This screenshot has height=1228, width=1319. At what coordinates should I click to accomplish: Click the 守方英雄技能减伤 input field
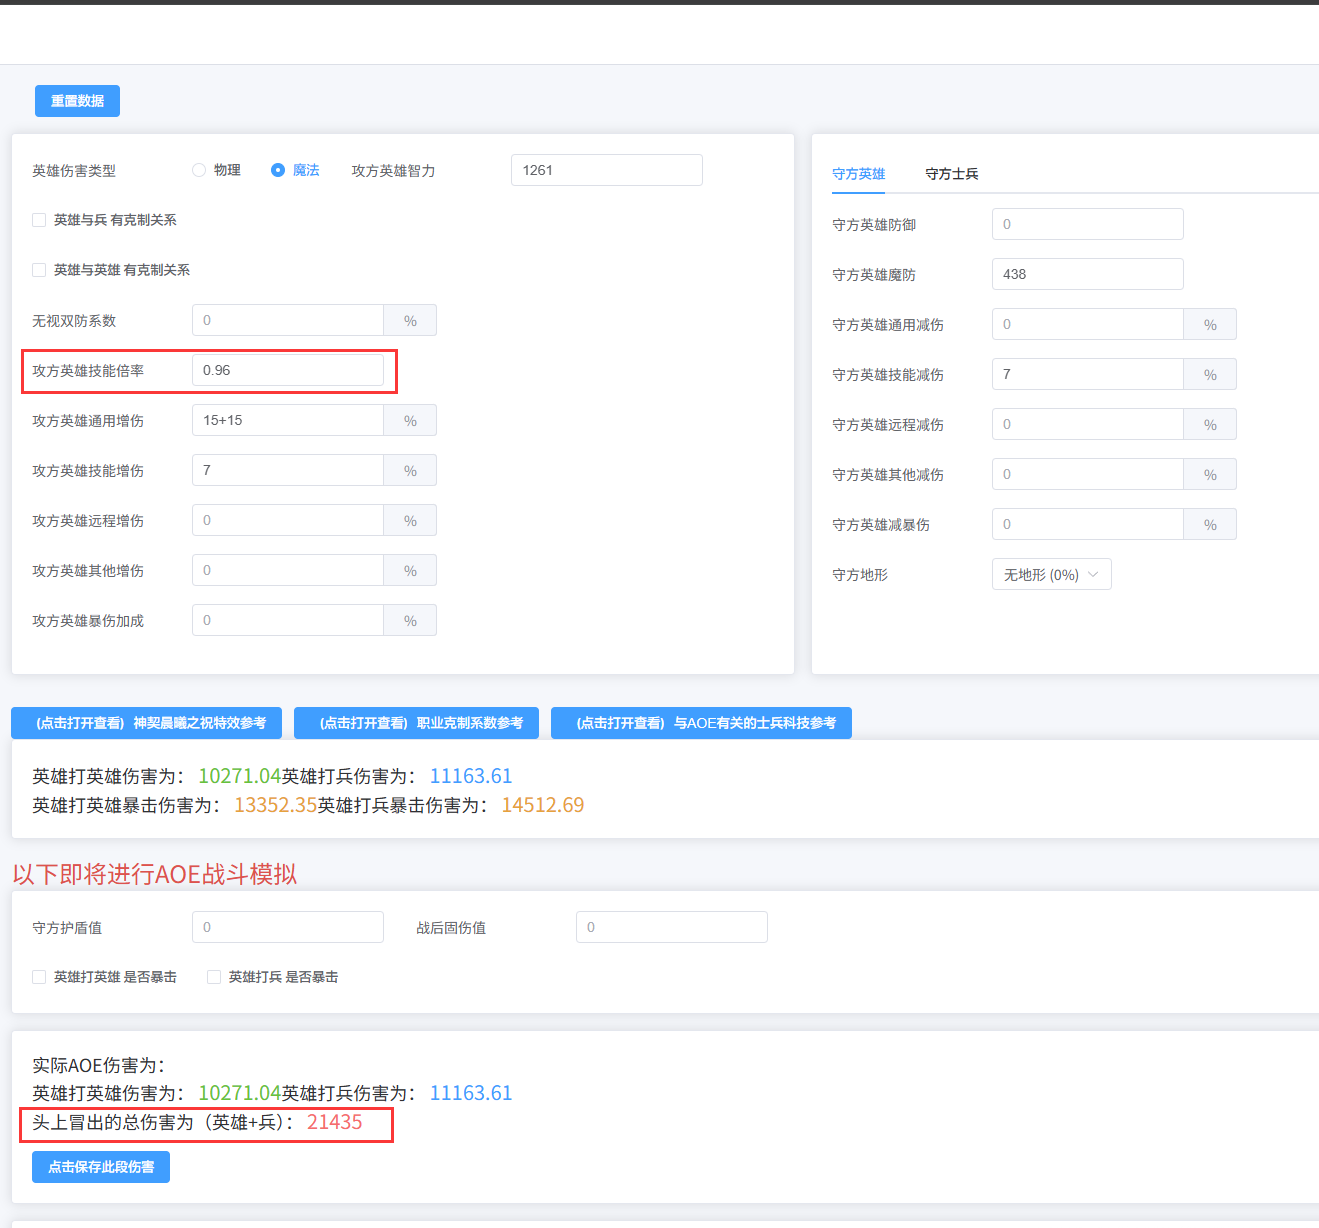click(x=1088, y=374)
